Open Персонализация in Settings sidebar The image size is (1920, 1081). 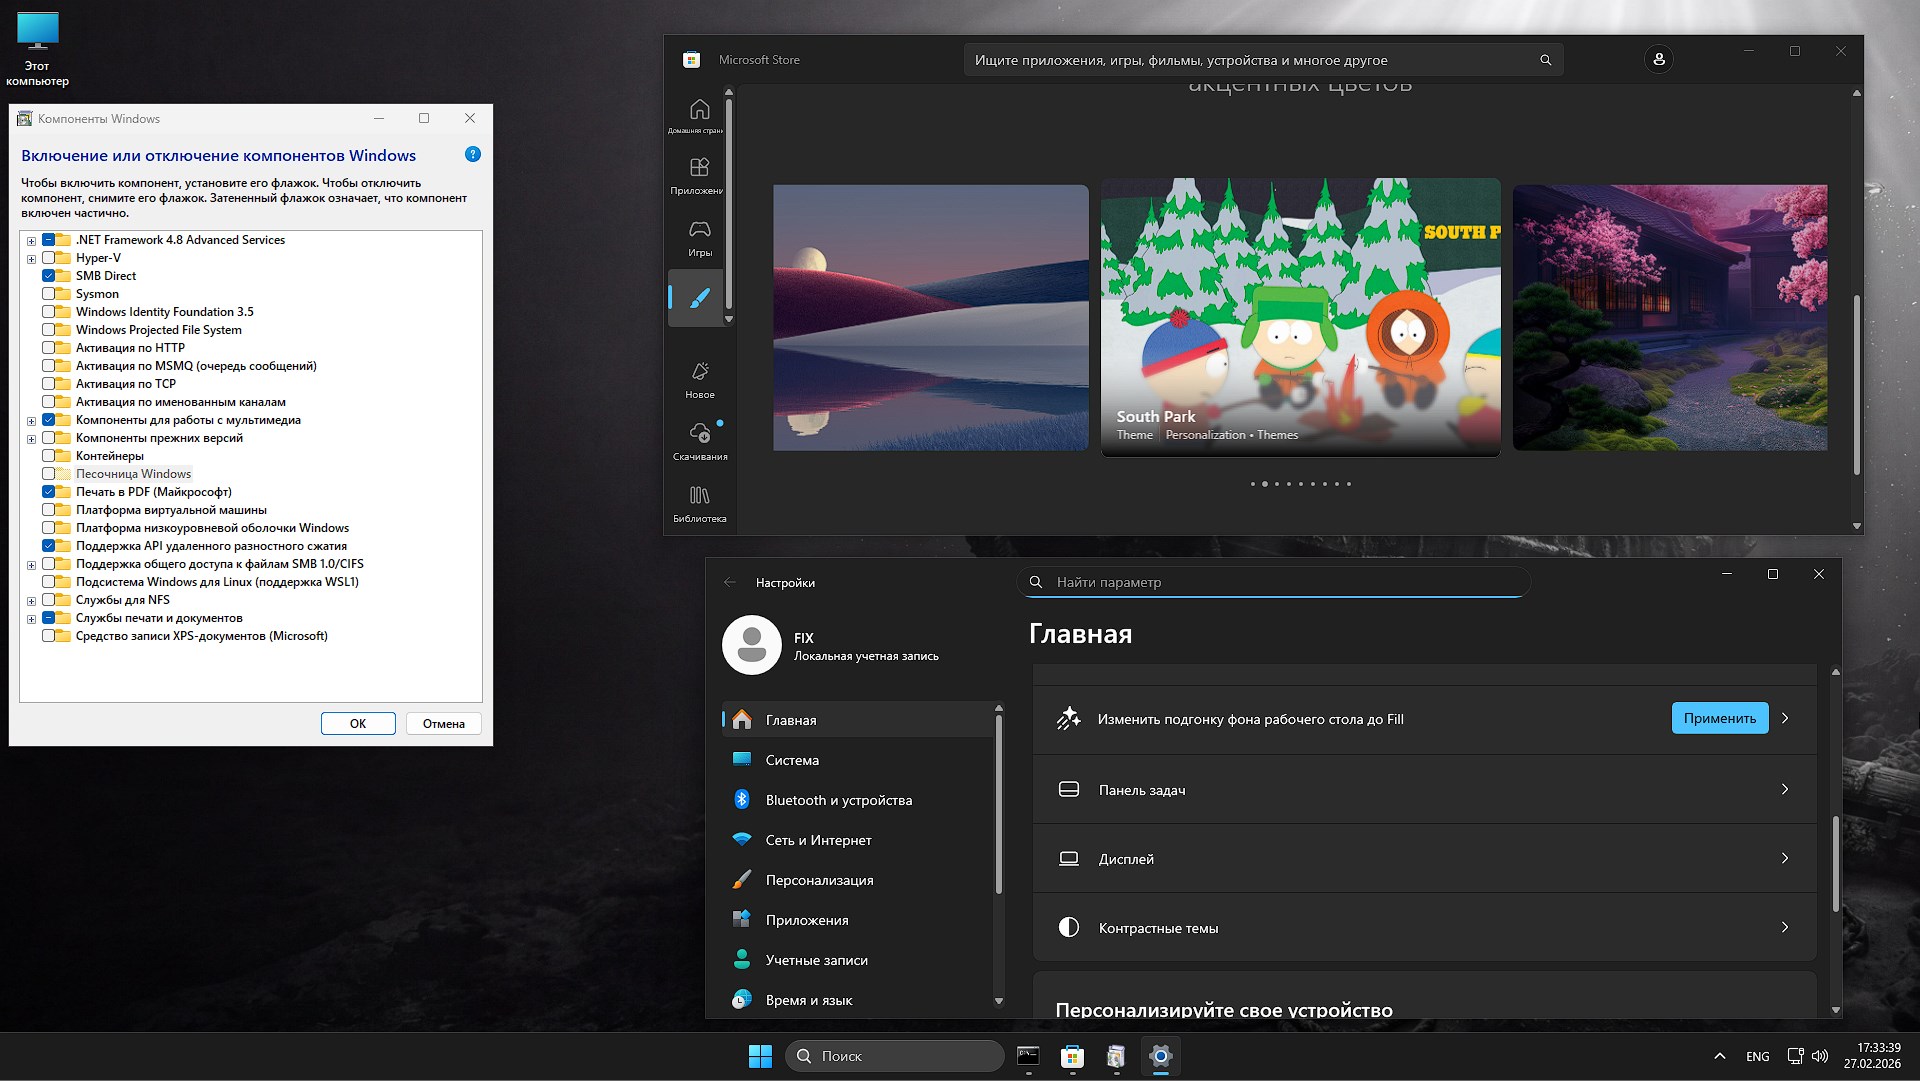(819, 880)
